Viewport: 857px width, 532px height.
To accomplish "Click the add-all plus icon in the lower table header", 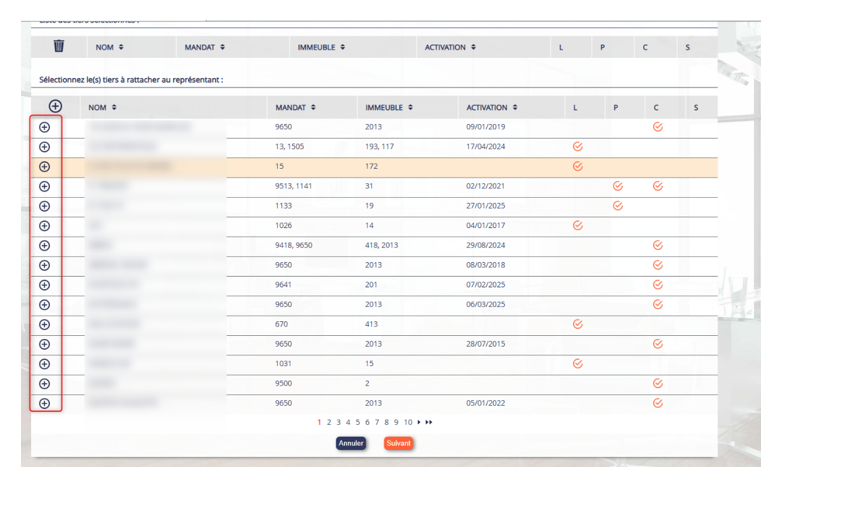I will coord(55,106).
